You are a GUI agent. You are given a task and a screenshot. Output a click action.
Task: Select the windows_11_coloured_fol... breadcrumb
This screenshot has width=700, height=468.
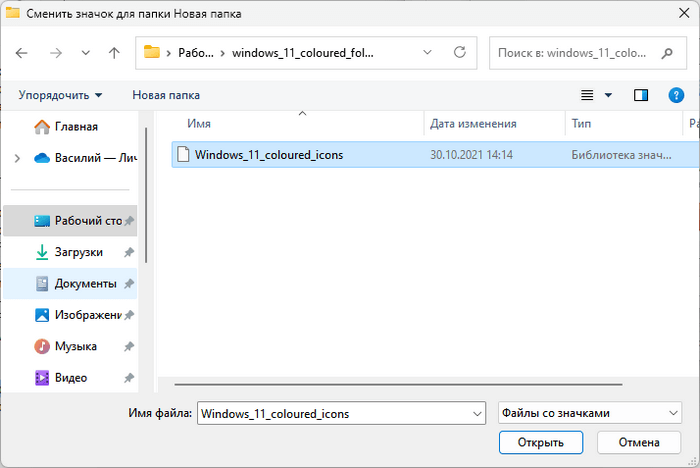pos(303,53)
